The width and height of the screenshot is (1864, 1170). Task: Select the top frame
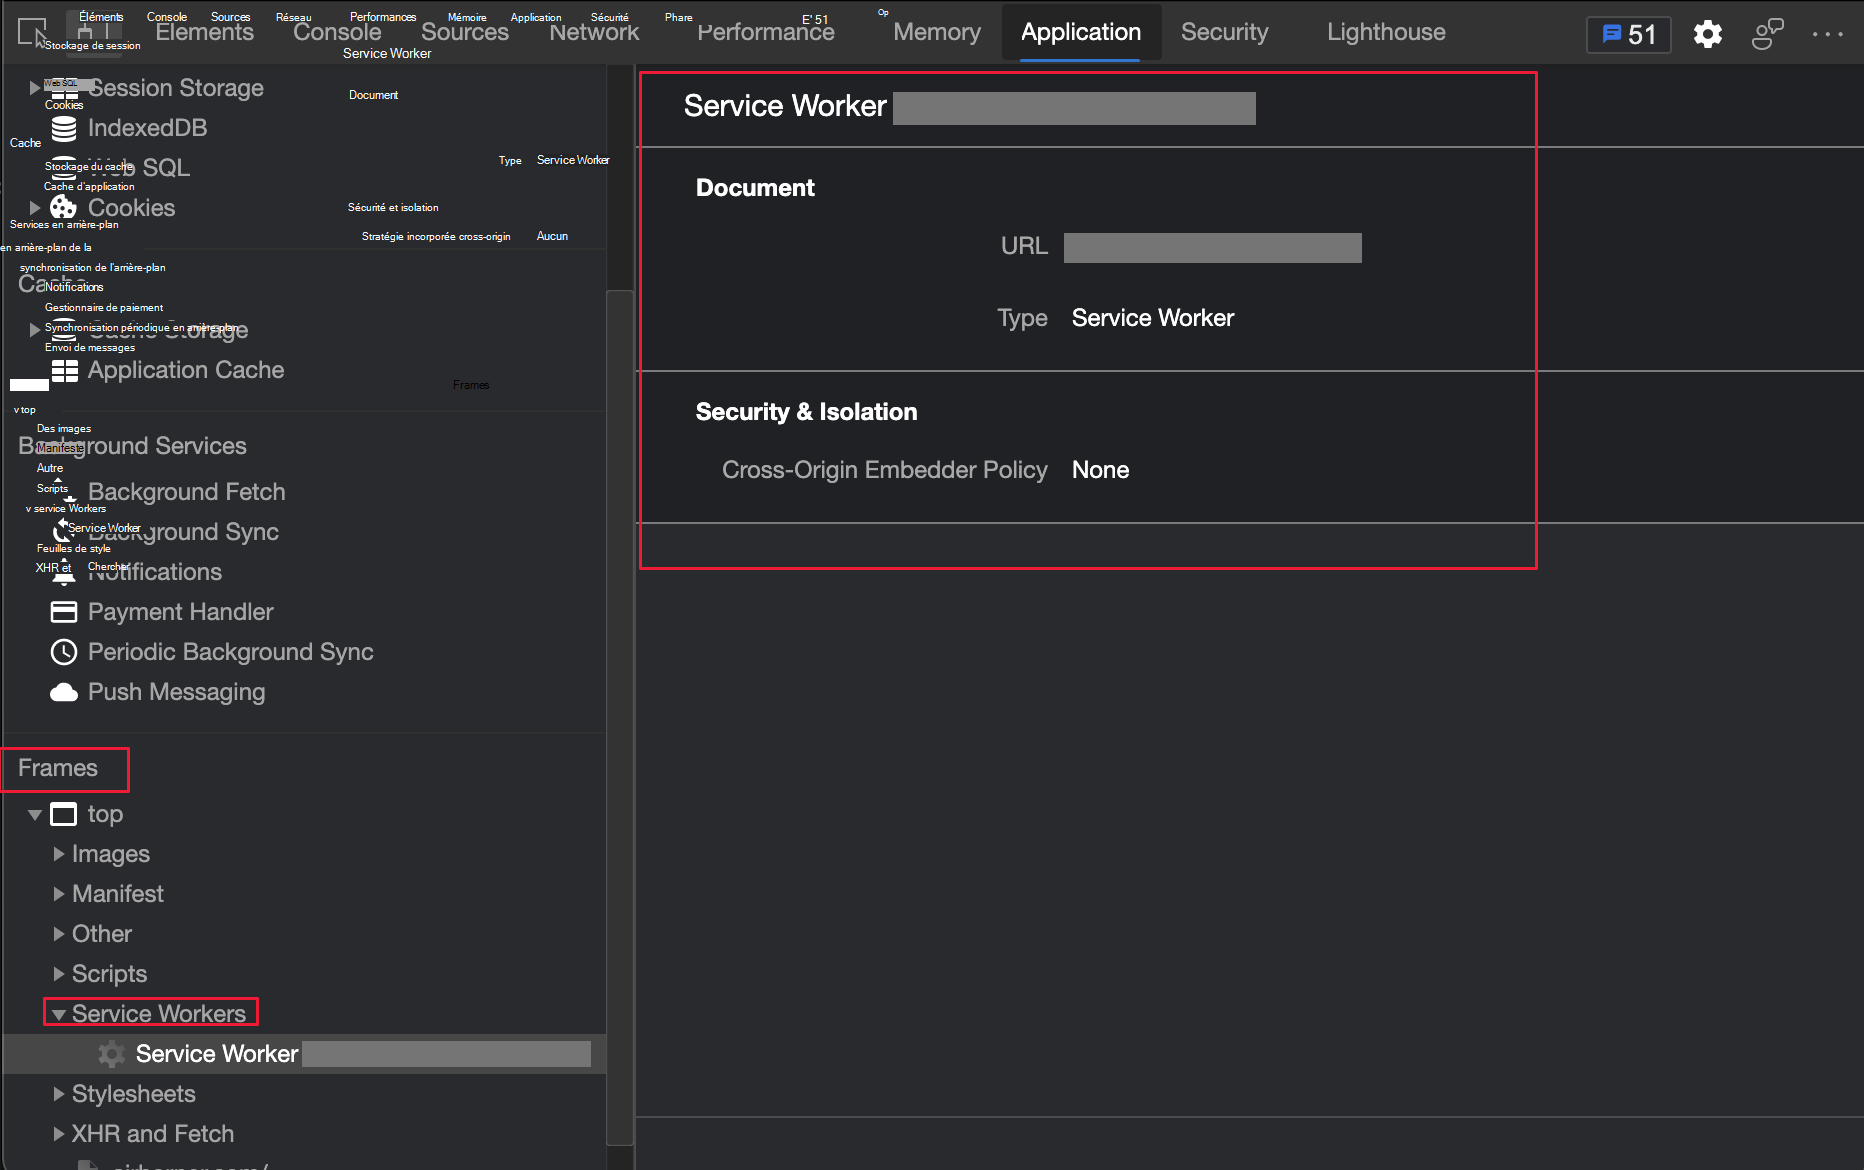tap(105, 814)
